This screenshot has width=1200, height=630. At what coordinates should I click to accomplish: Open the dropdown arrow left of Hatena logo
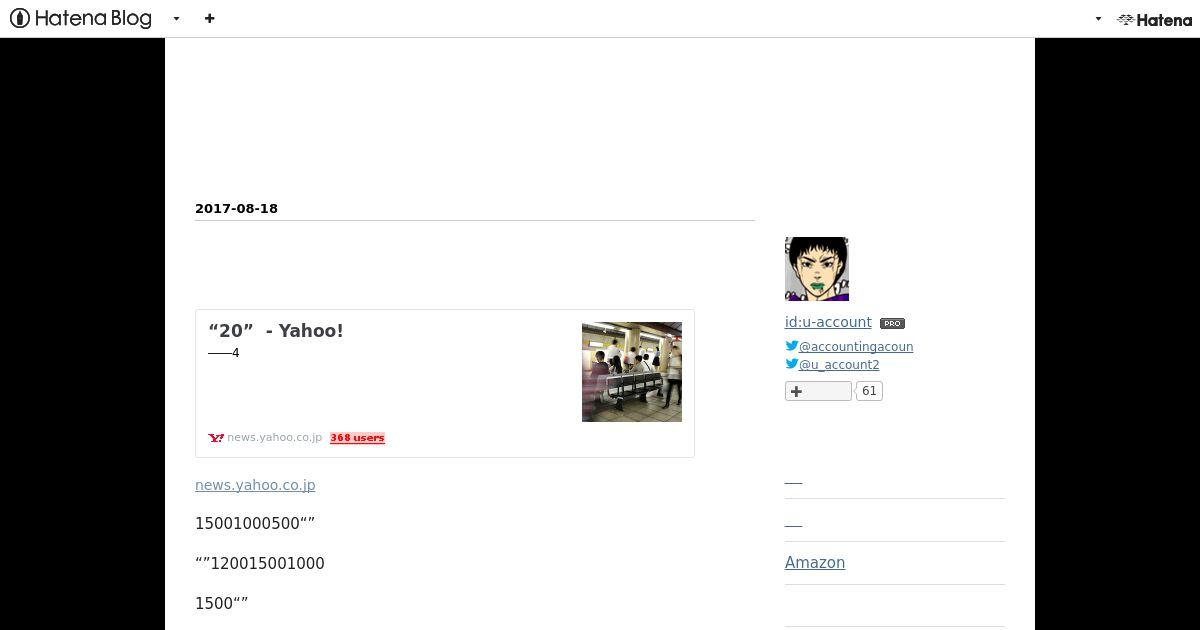pyautogui.click(x=1098, y=19)
